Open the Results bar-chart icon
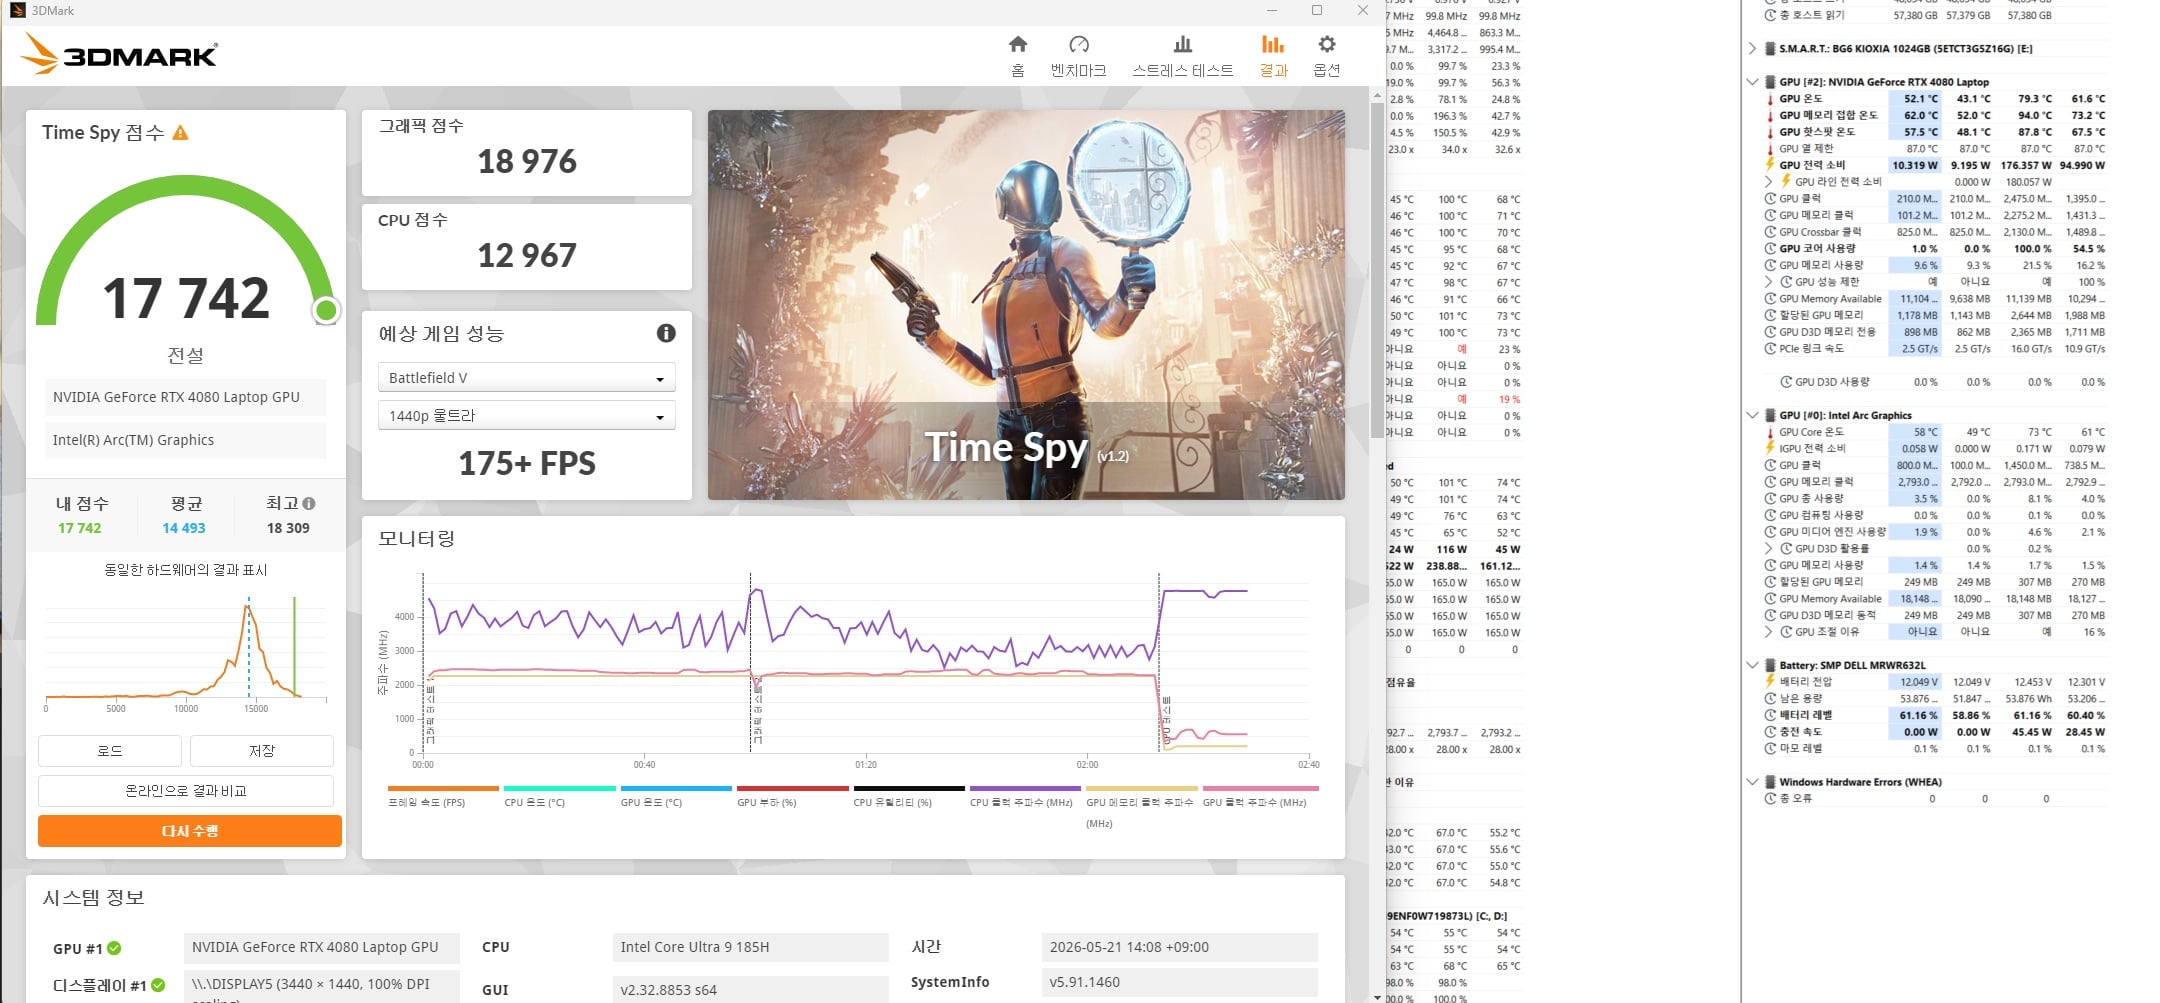The image size is (2160, 1003). point(1273,44)
